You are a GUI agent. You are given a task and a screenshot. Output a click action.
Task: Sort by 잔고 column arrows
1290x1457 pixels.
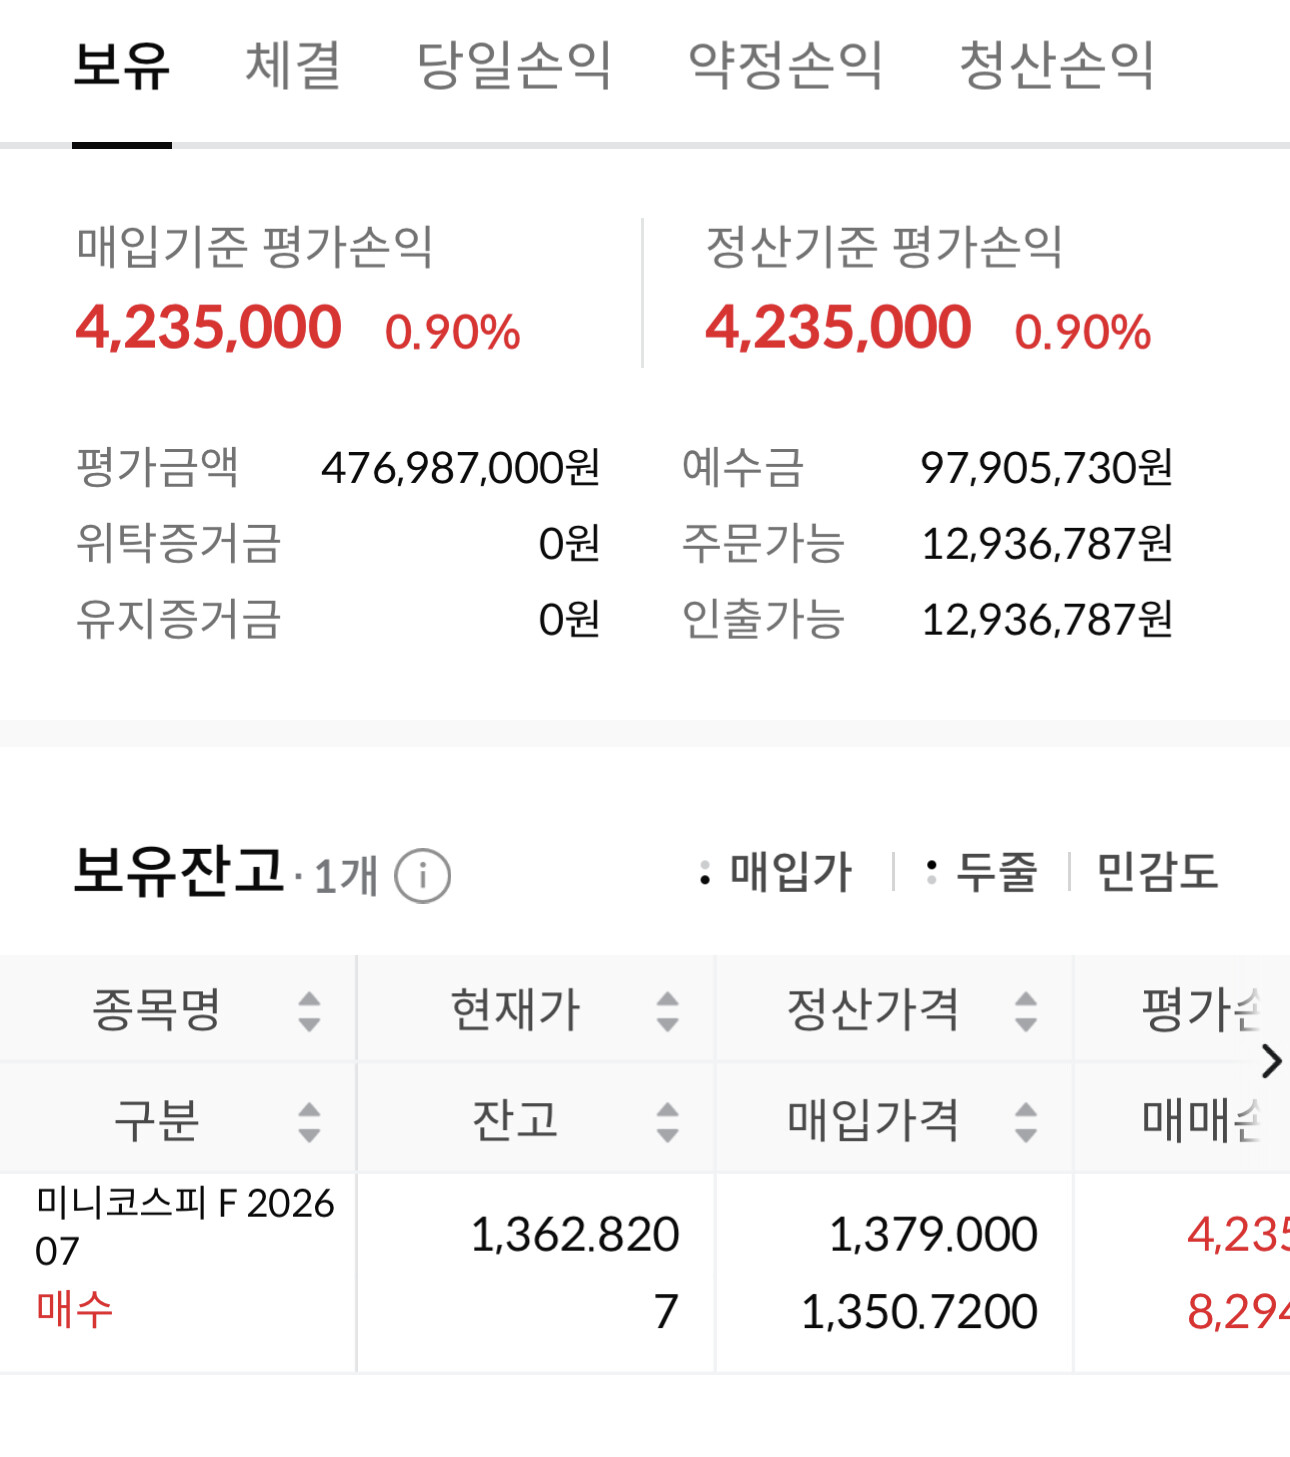tap(667, 1121)
